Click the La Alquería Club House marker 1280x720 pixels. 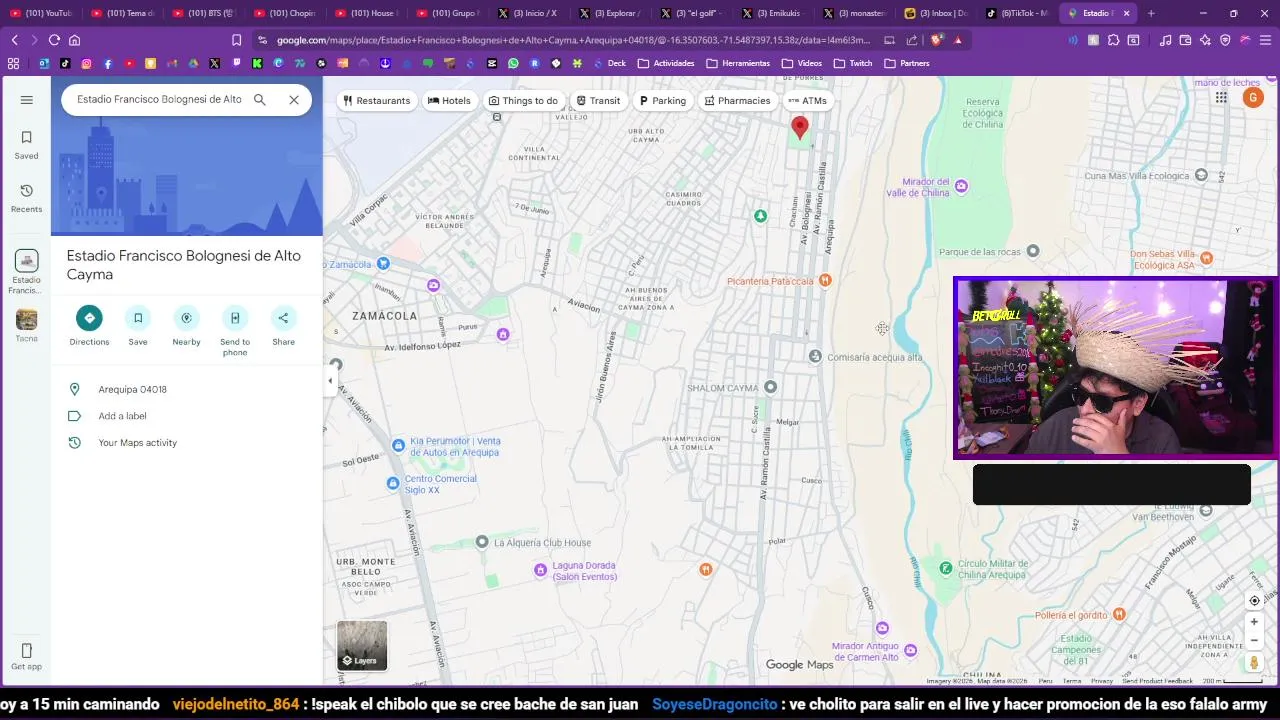[482, 542]
